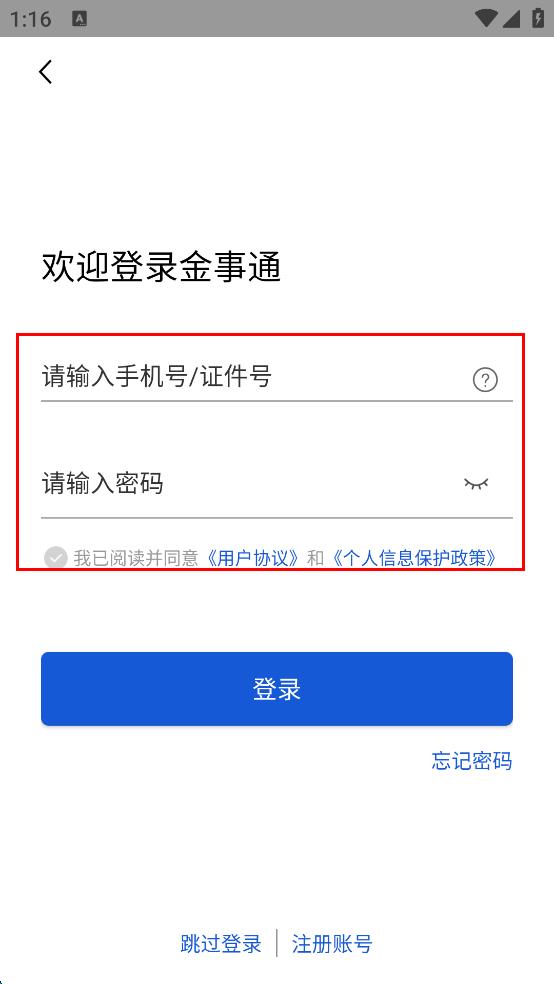Screen dimensions: 554x984
Task: Open the 《用户协议》 link
Action: click(x=253, y=558)
